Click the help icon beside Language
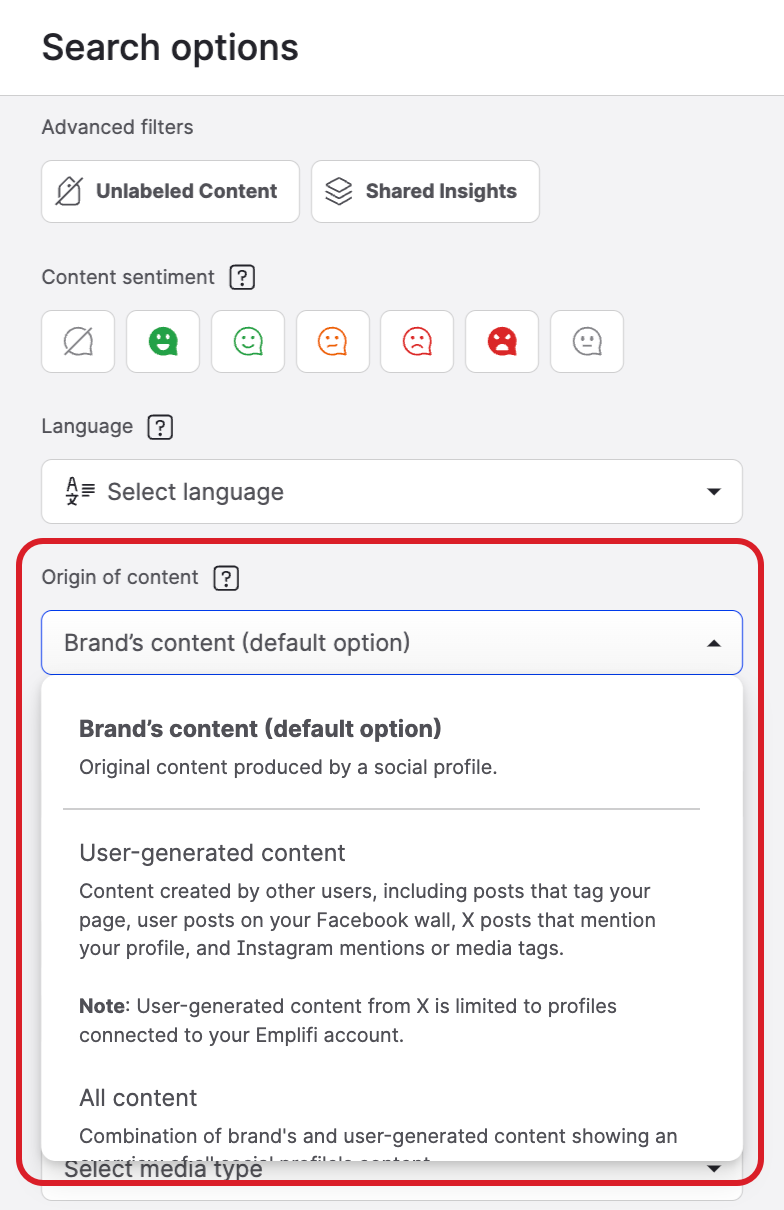 160,427
